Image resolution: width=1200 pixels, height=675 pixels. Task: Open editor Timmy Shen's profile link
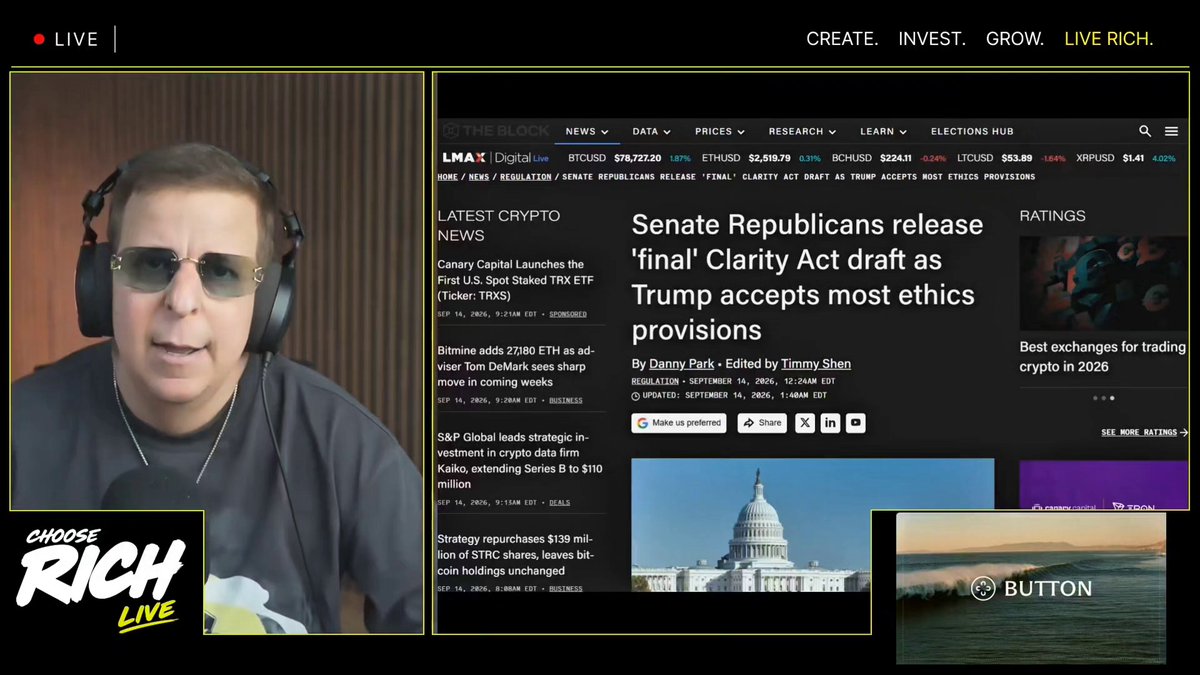tap(816, 364)
